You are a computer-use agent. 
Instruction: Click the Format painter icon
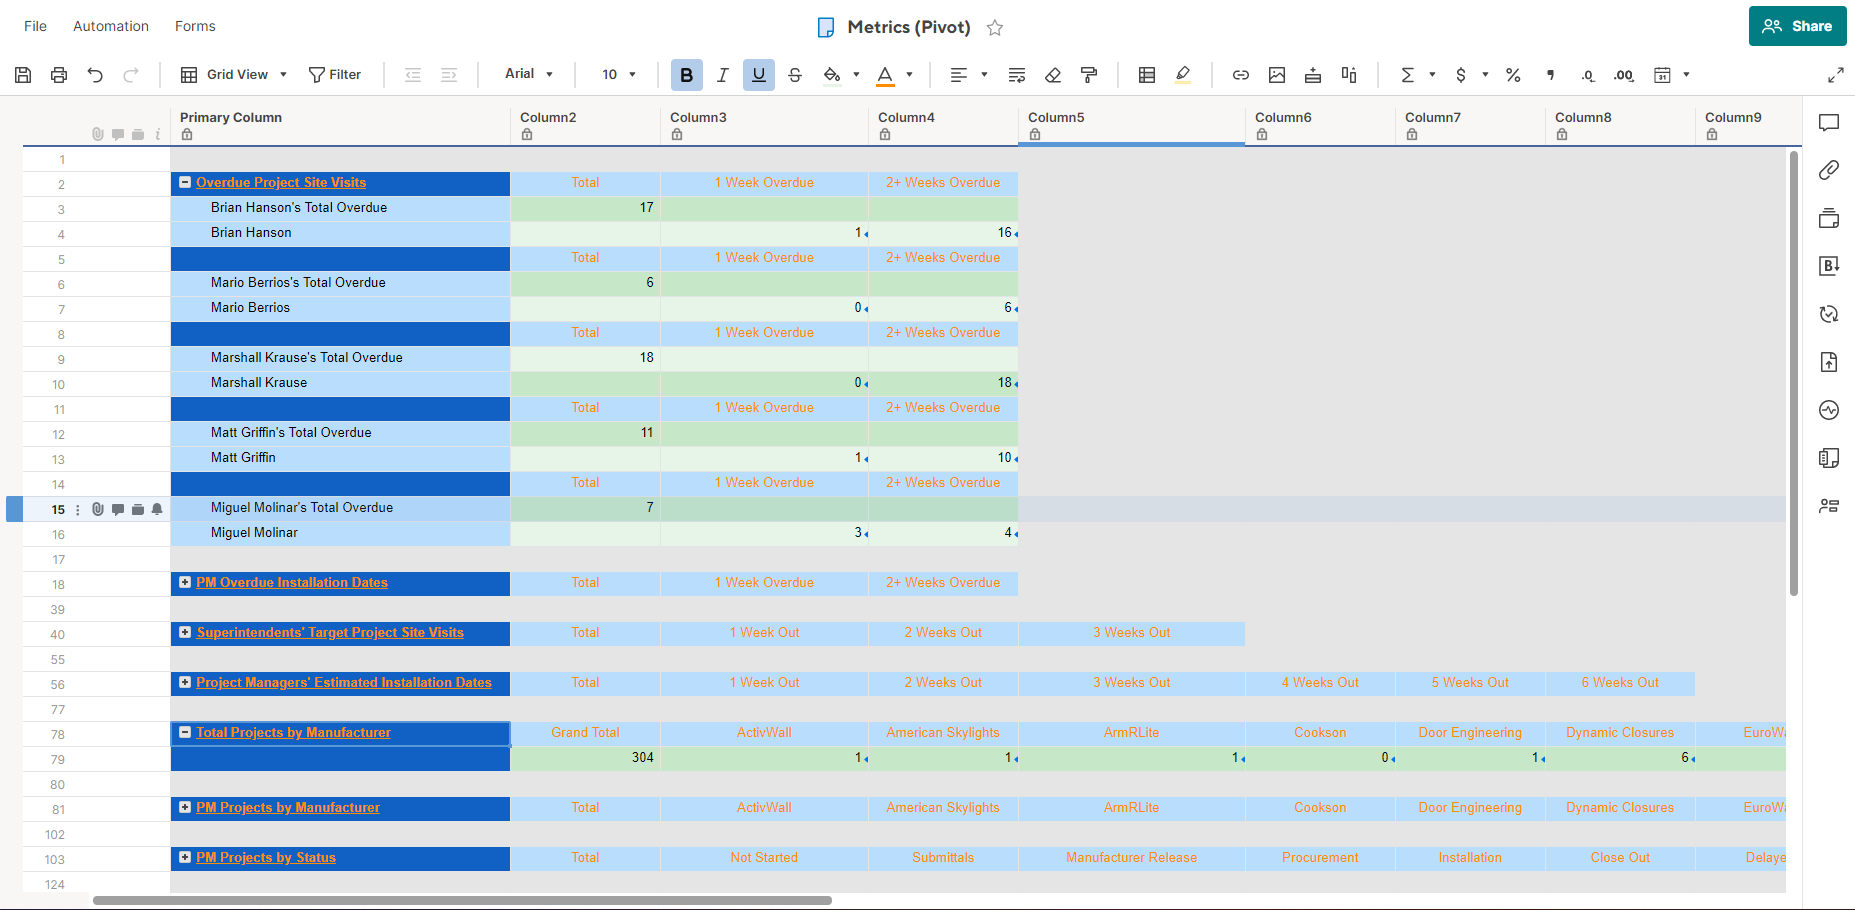1089,75
